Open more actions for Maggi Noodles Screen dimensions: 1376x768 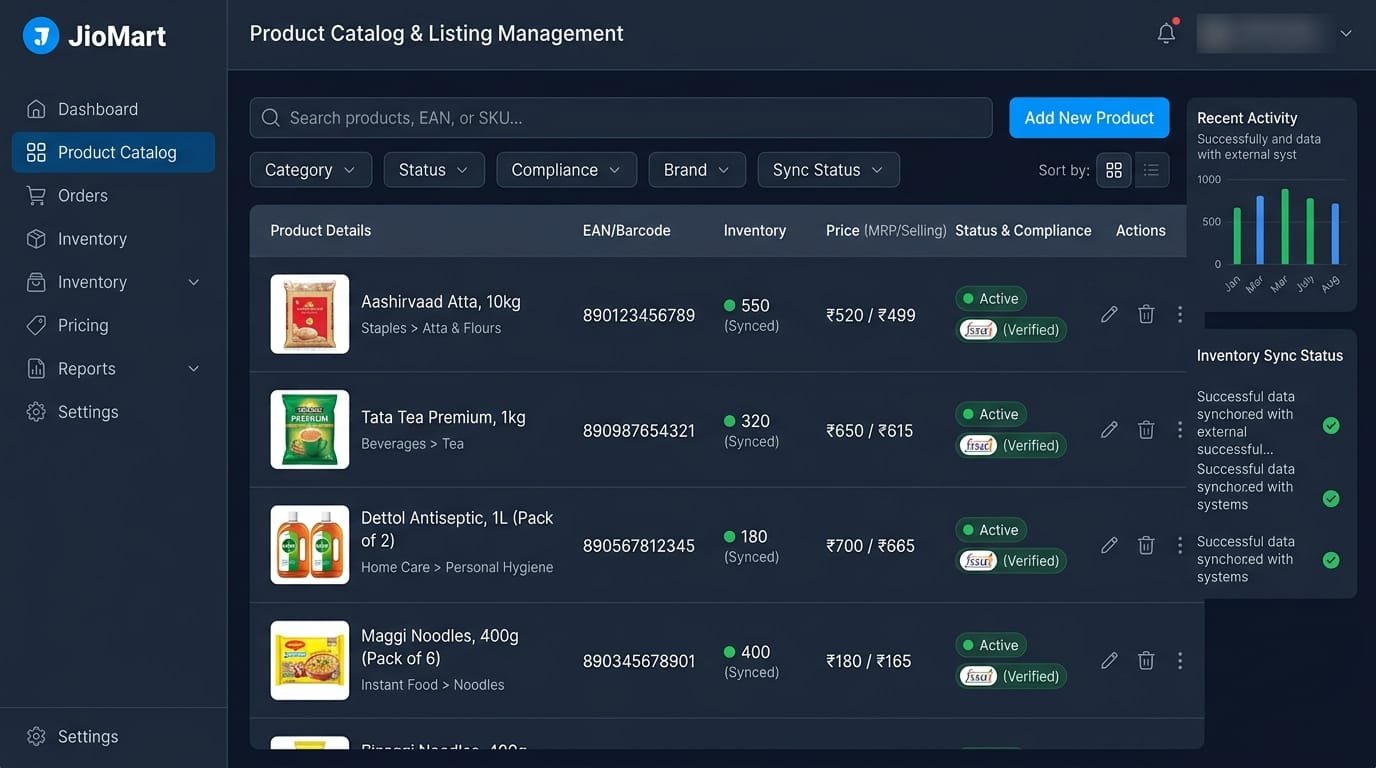pyautogui.click(x=1180, y=661)
